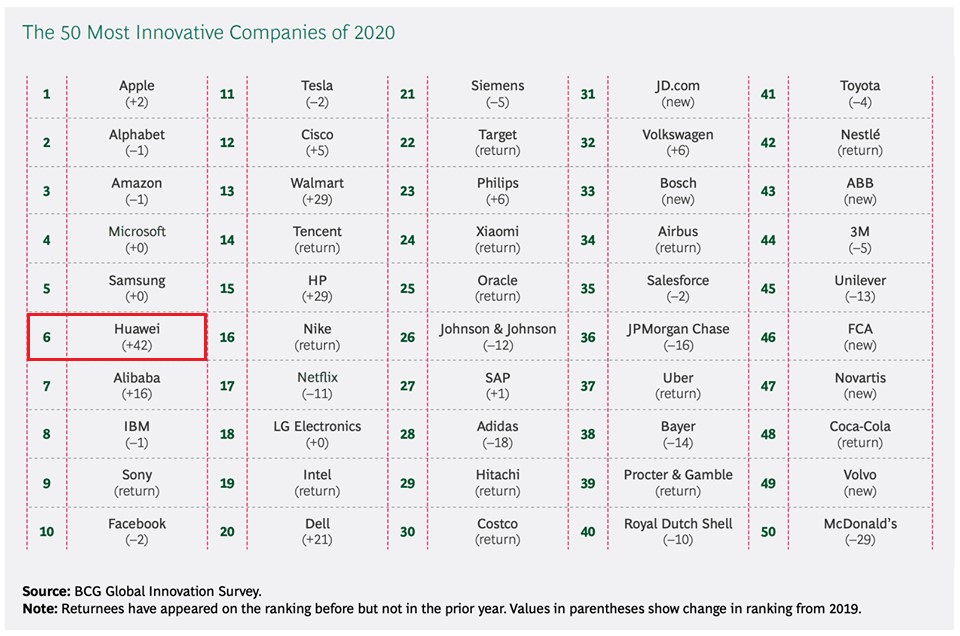The height and width of the screenshot is (636, 960).
Task: Click the JPMorgan Chase entry
Action: [677, 337]
